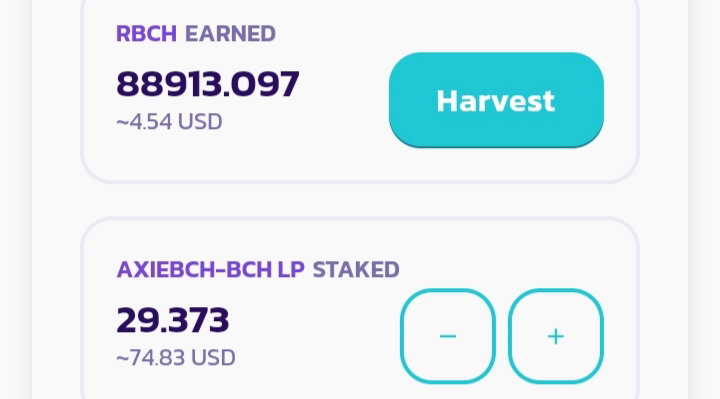Click the rounded border of the Staked card
720x399 pixels.
pyautogui.click(x=360, y=219)
